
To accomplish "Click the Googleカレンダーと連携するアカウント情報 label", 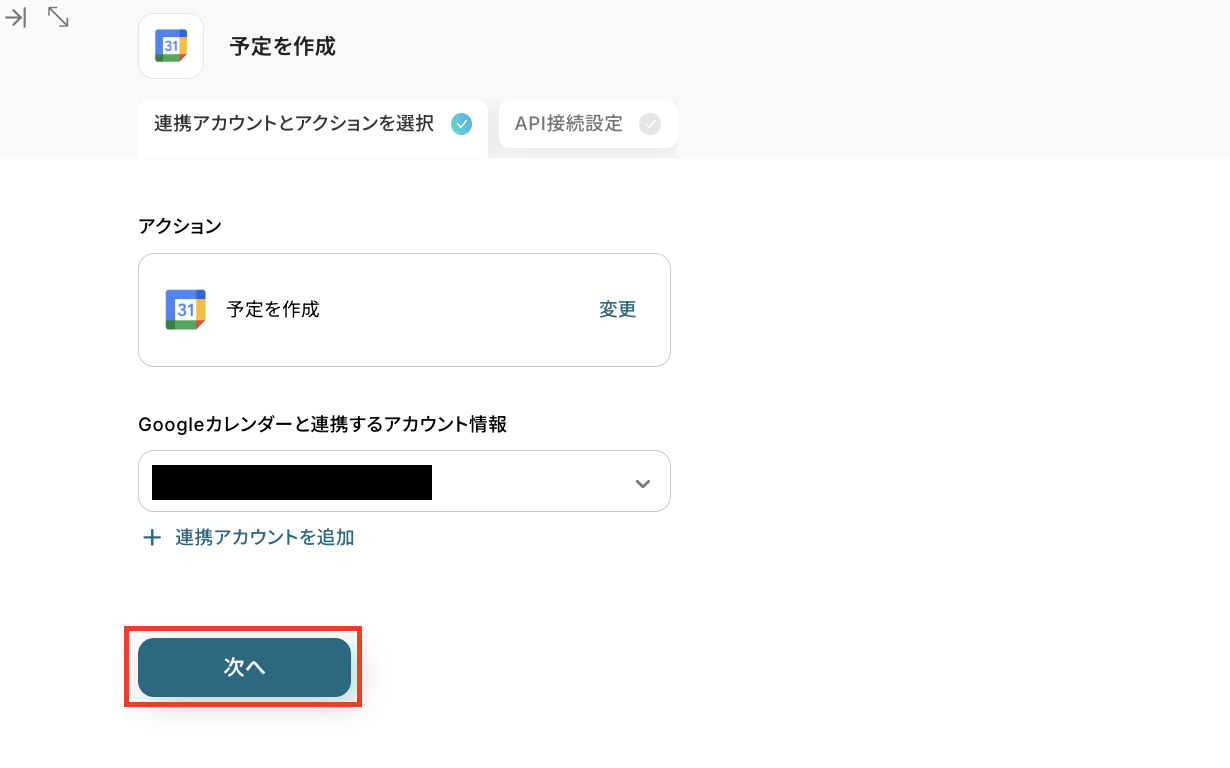I will point(322,425).
